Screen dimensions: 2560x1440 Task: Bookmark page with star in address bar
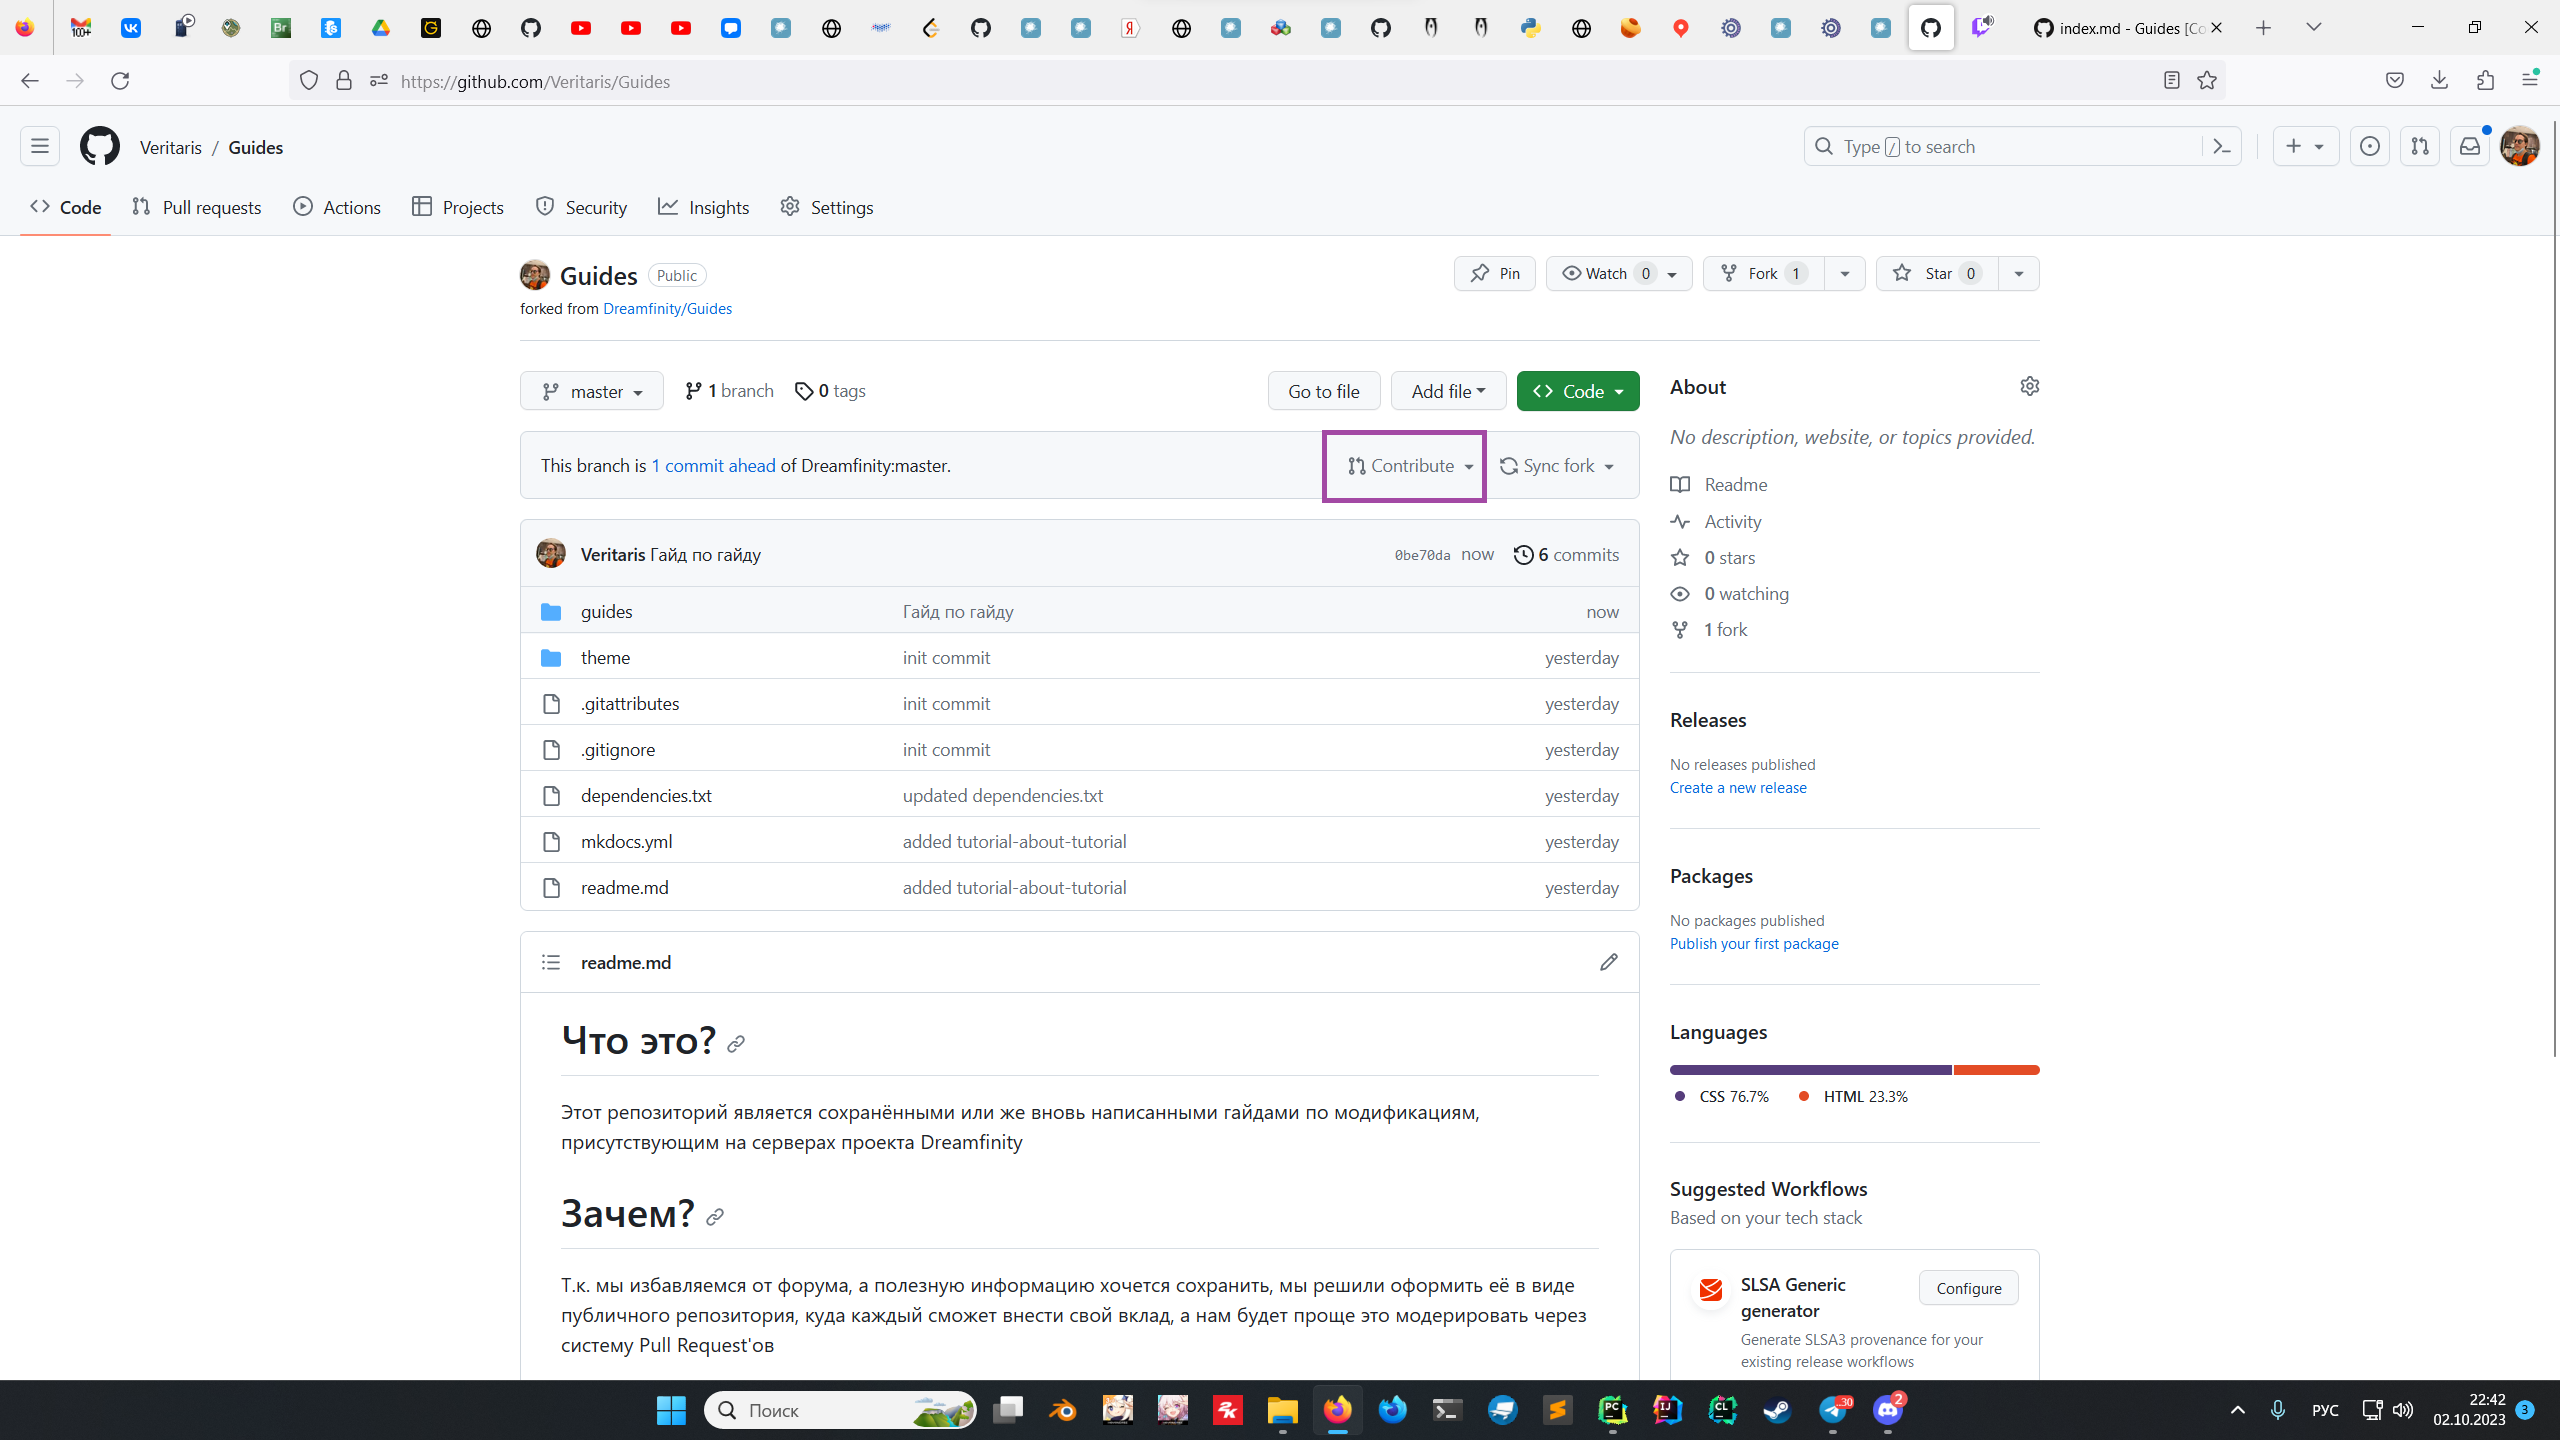click(2207, 81)
